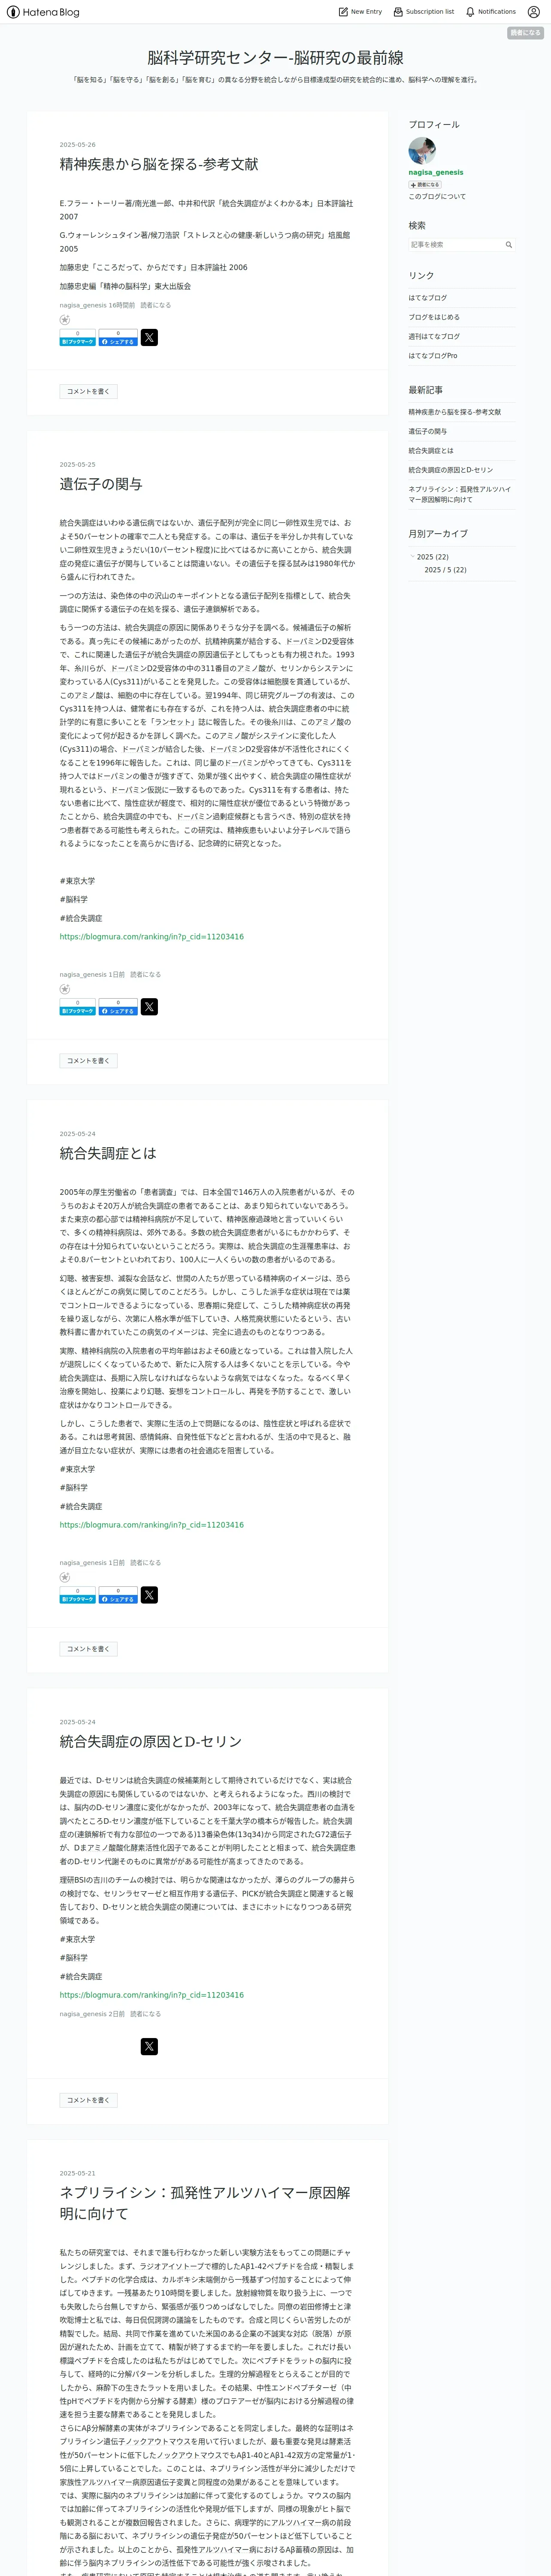Open the Notifications bell

[x=490, y=12]
